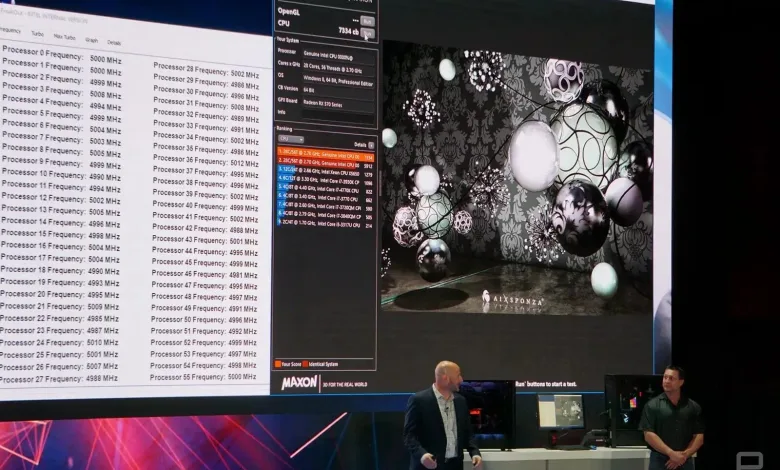Click the CPU Run button
Viewport: 780px width, 470px height.
click(x=367, y=33)
